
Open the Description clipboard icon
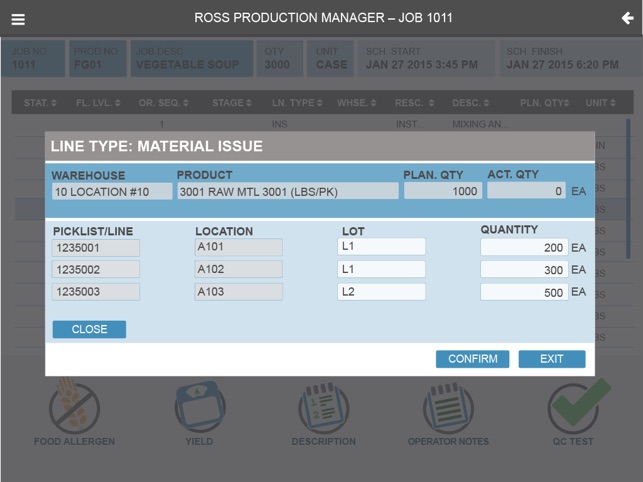[x=324, y=408]
